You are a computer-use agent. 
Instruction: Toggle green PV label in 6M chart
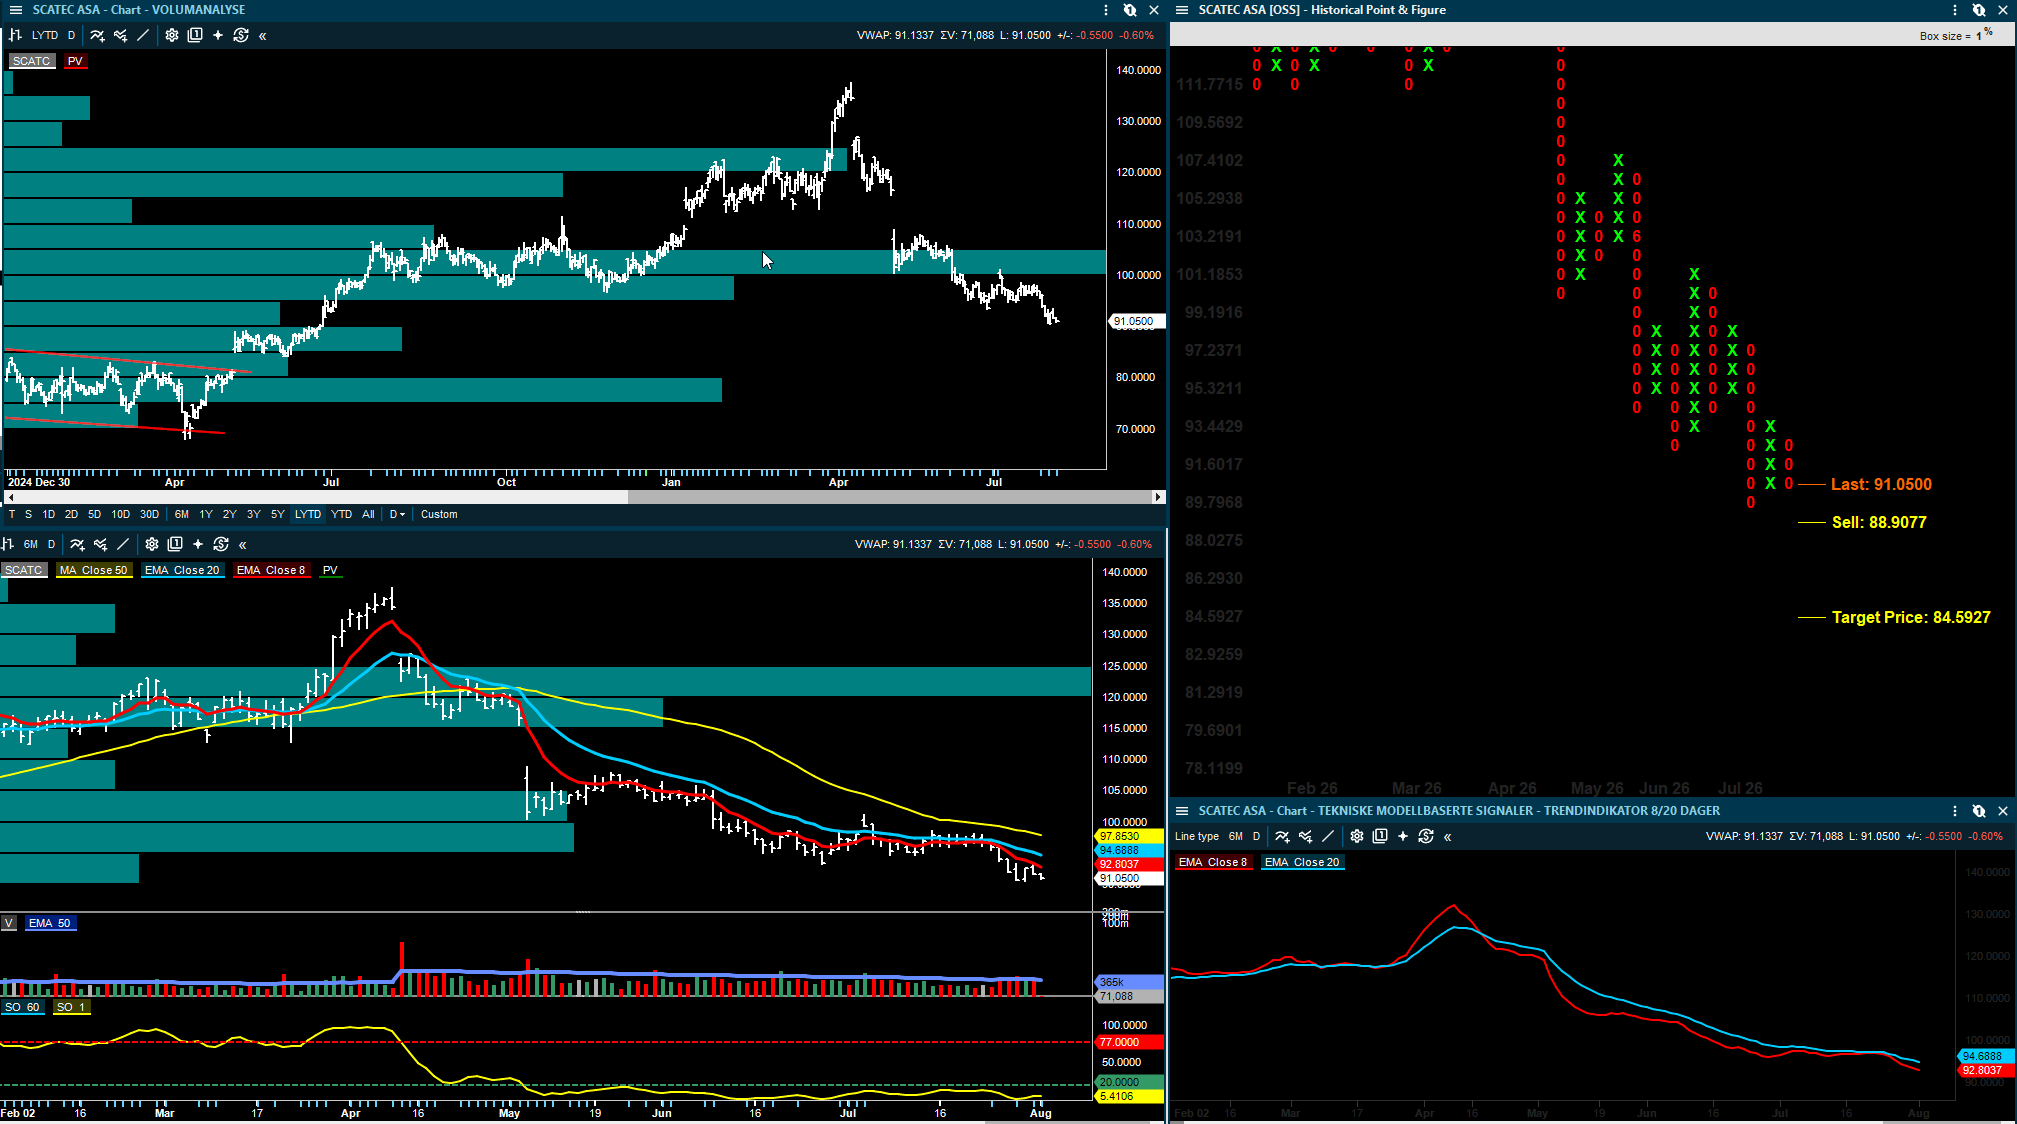pos(330,570)
